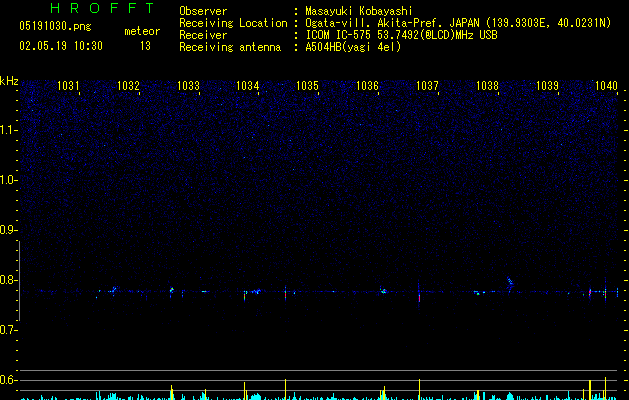
Task: Click the 1037 time axis marker
Action: (427, 86)
